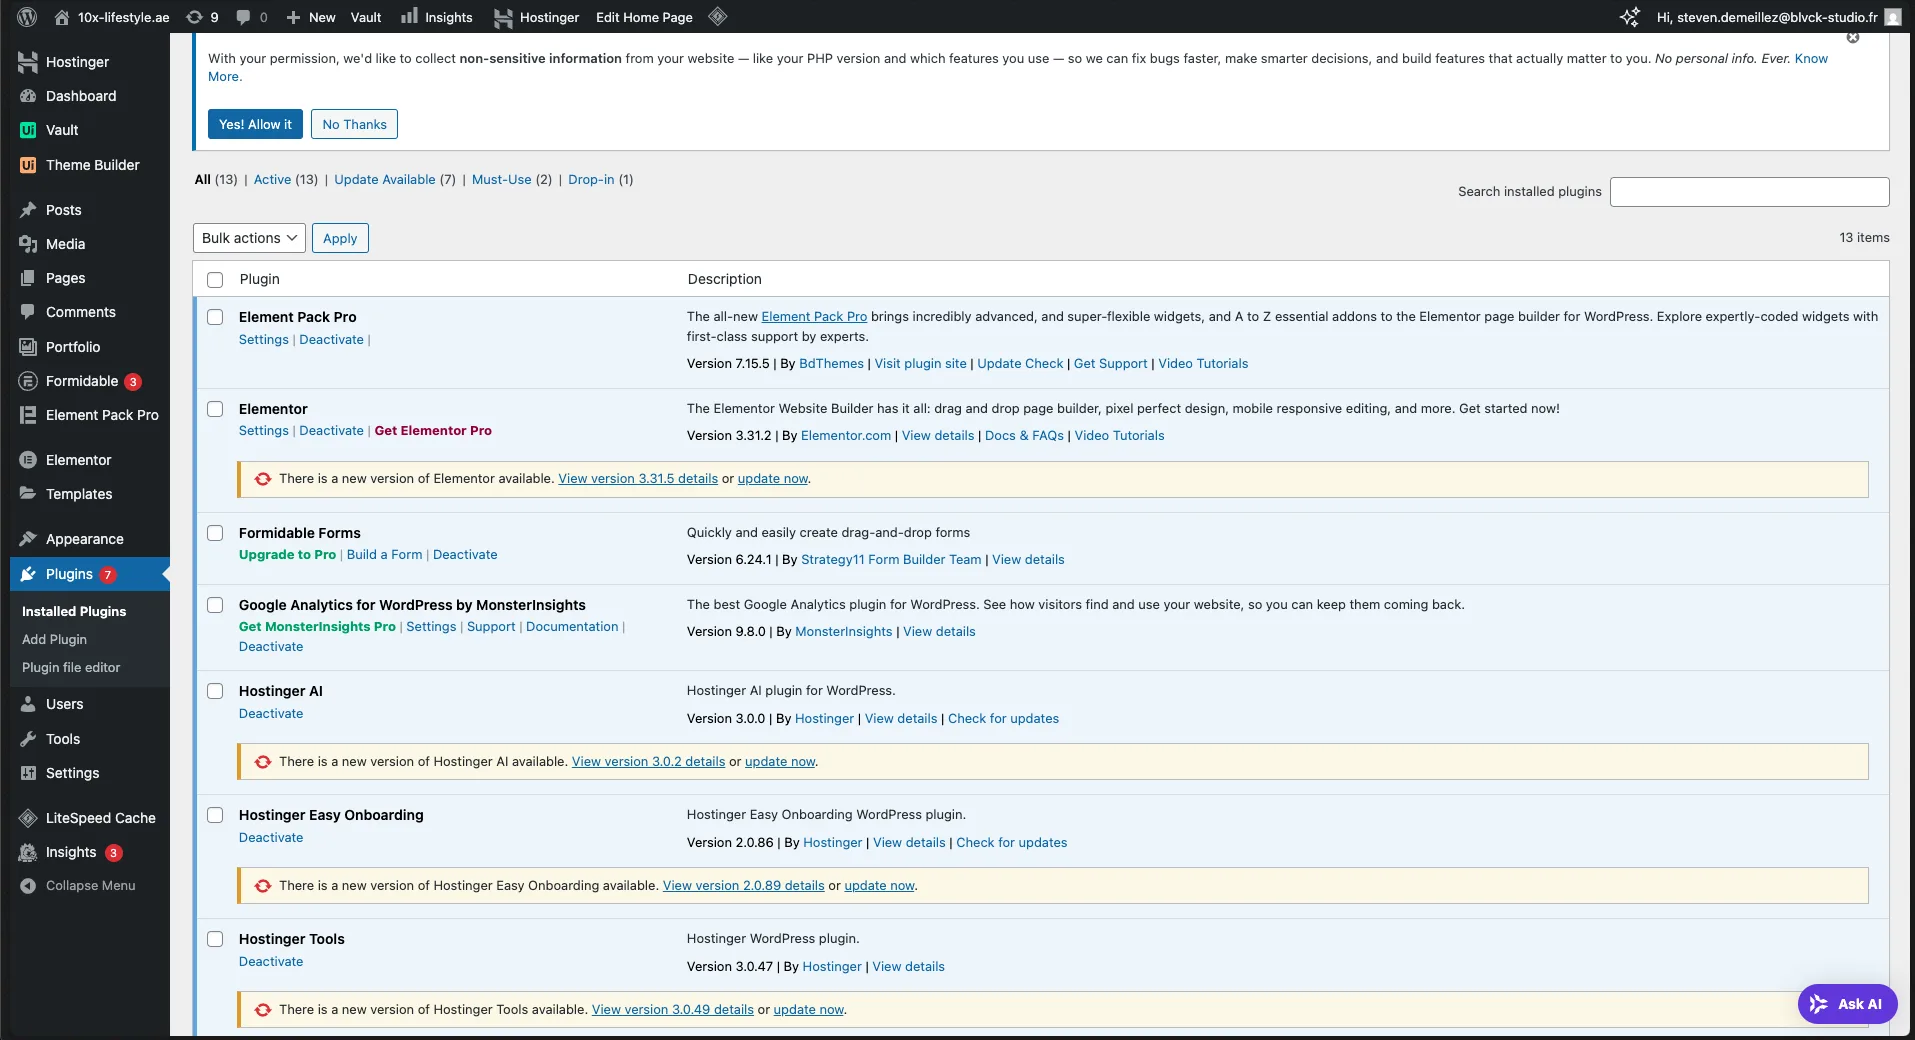The image size is (1915, 1040).
Task: Check the select-all plugins checkbox in header
Action: pos(215,280)
